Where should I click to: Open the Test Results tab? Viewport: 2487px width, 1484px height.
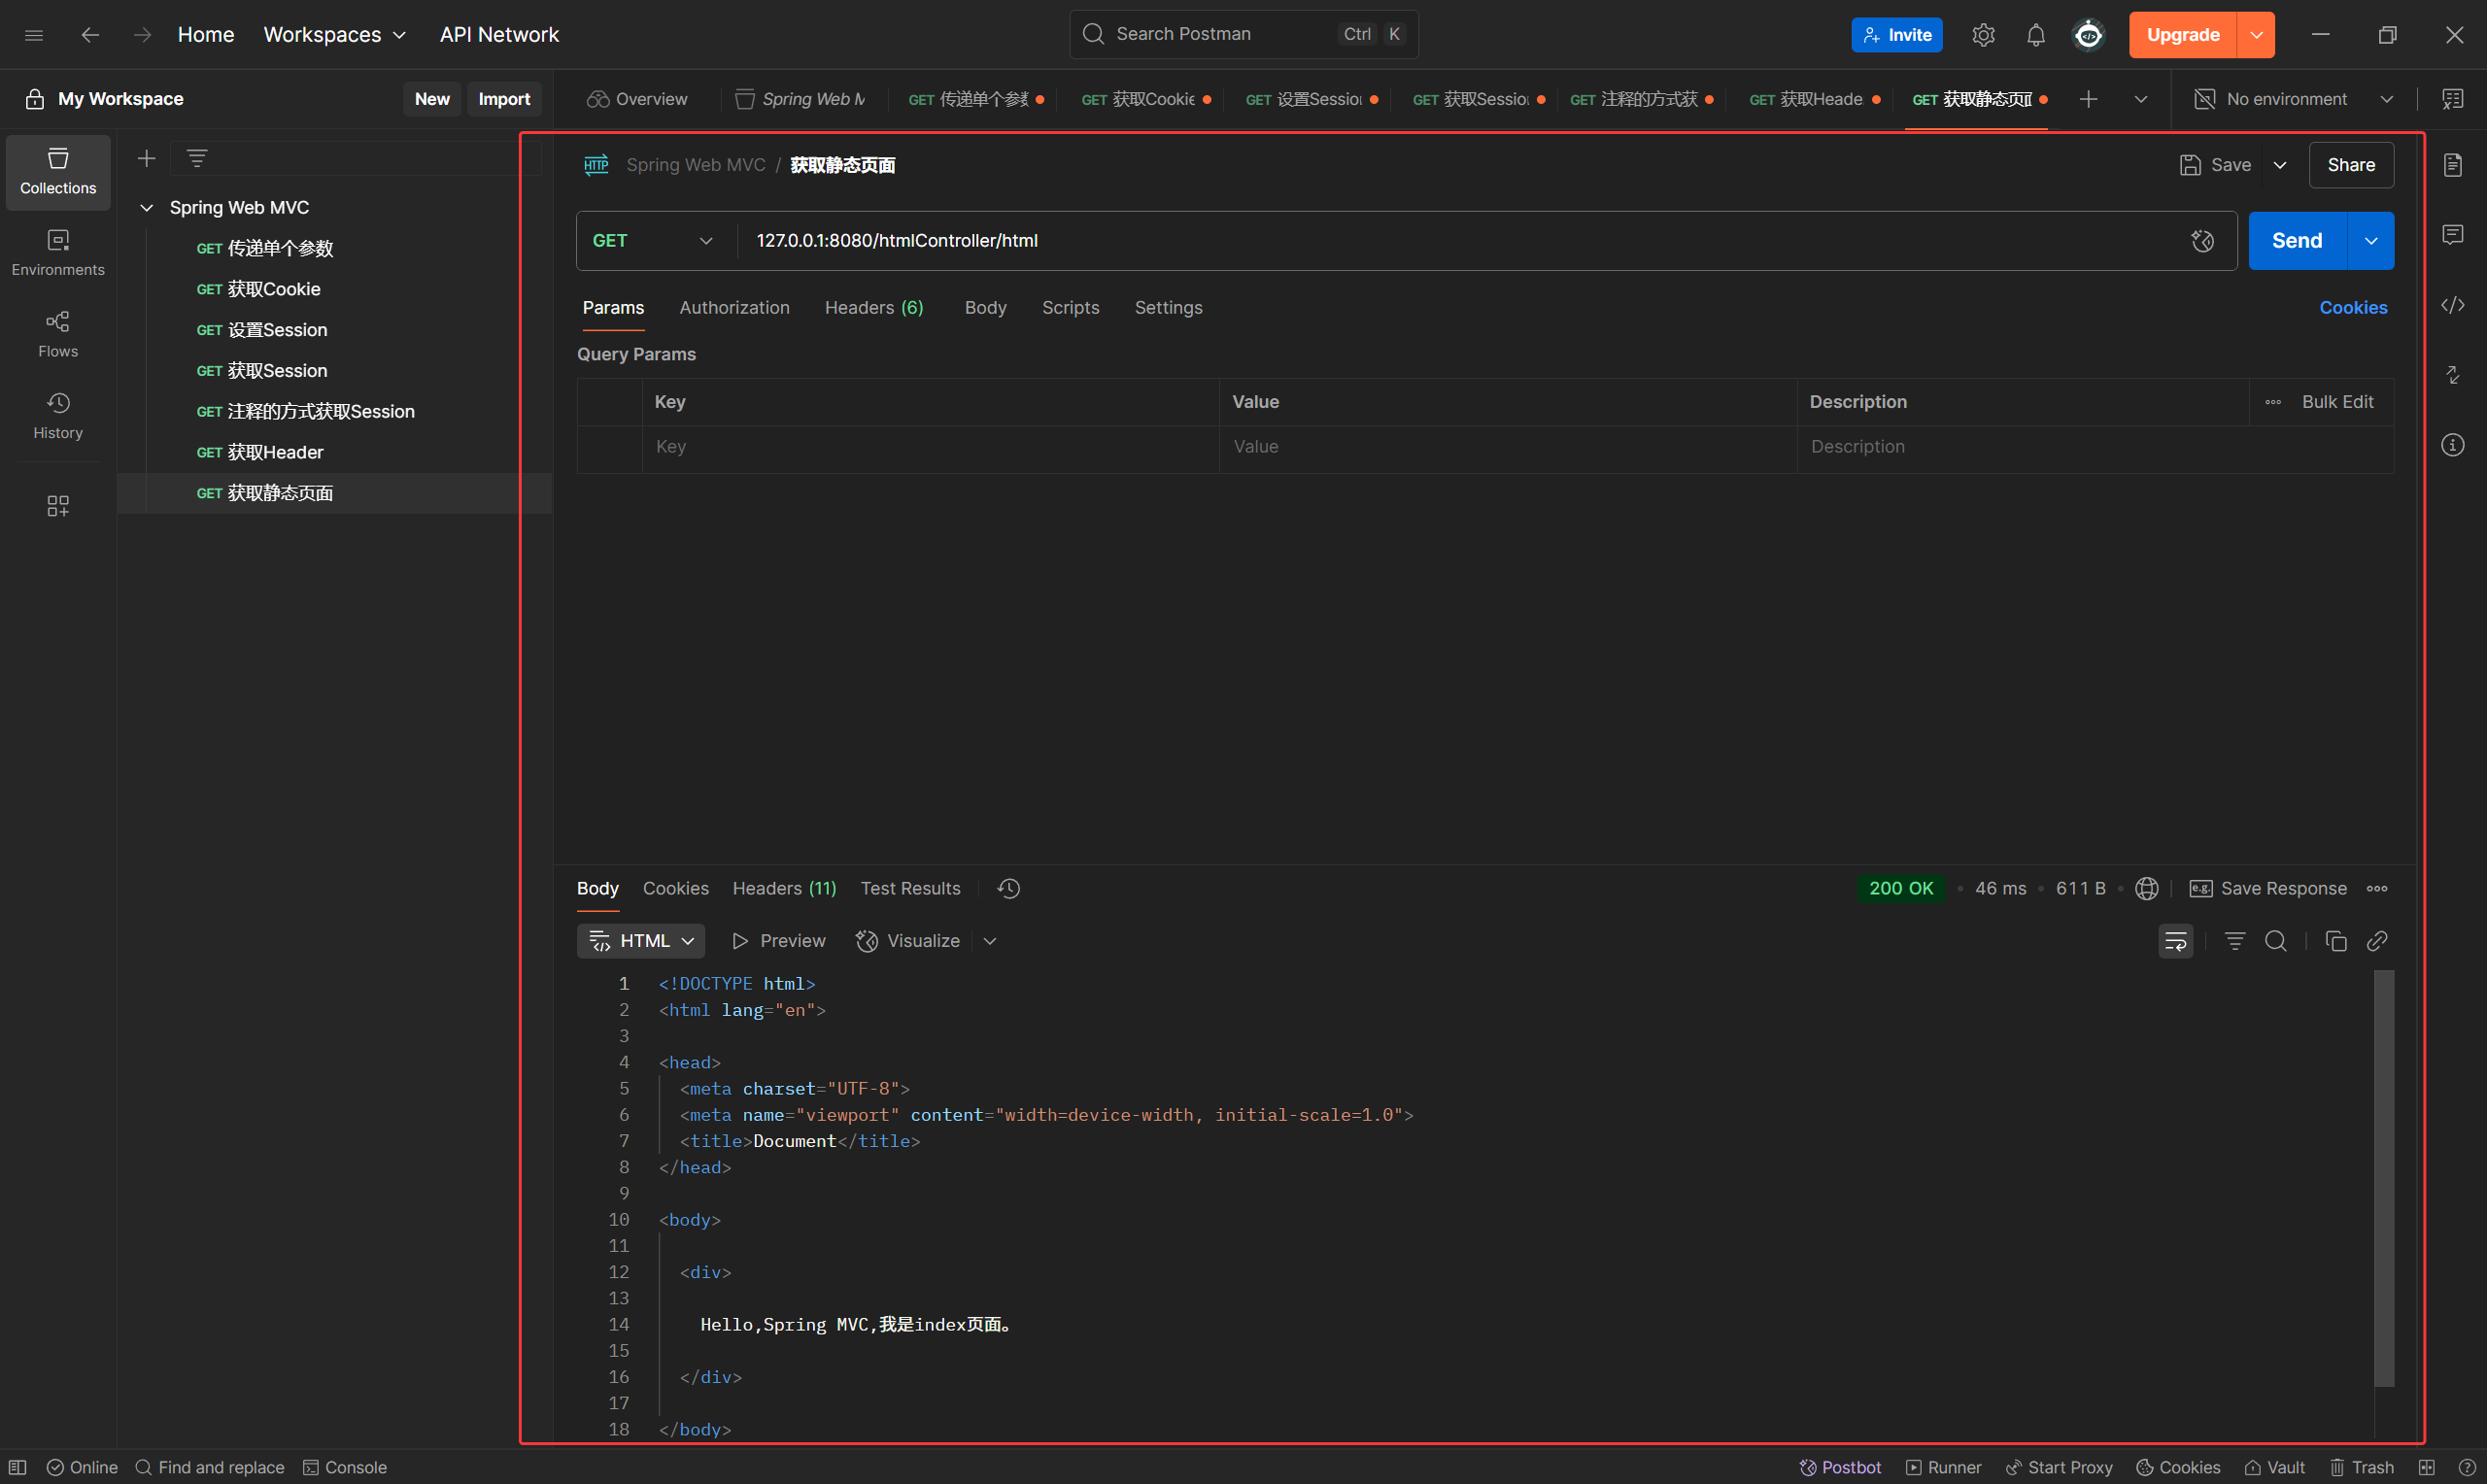click(x=910, y=888)
